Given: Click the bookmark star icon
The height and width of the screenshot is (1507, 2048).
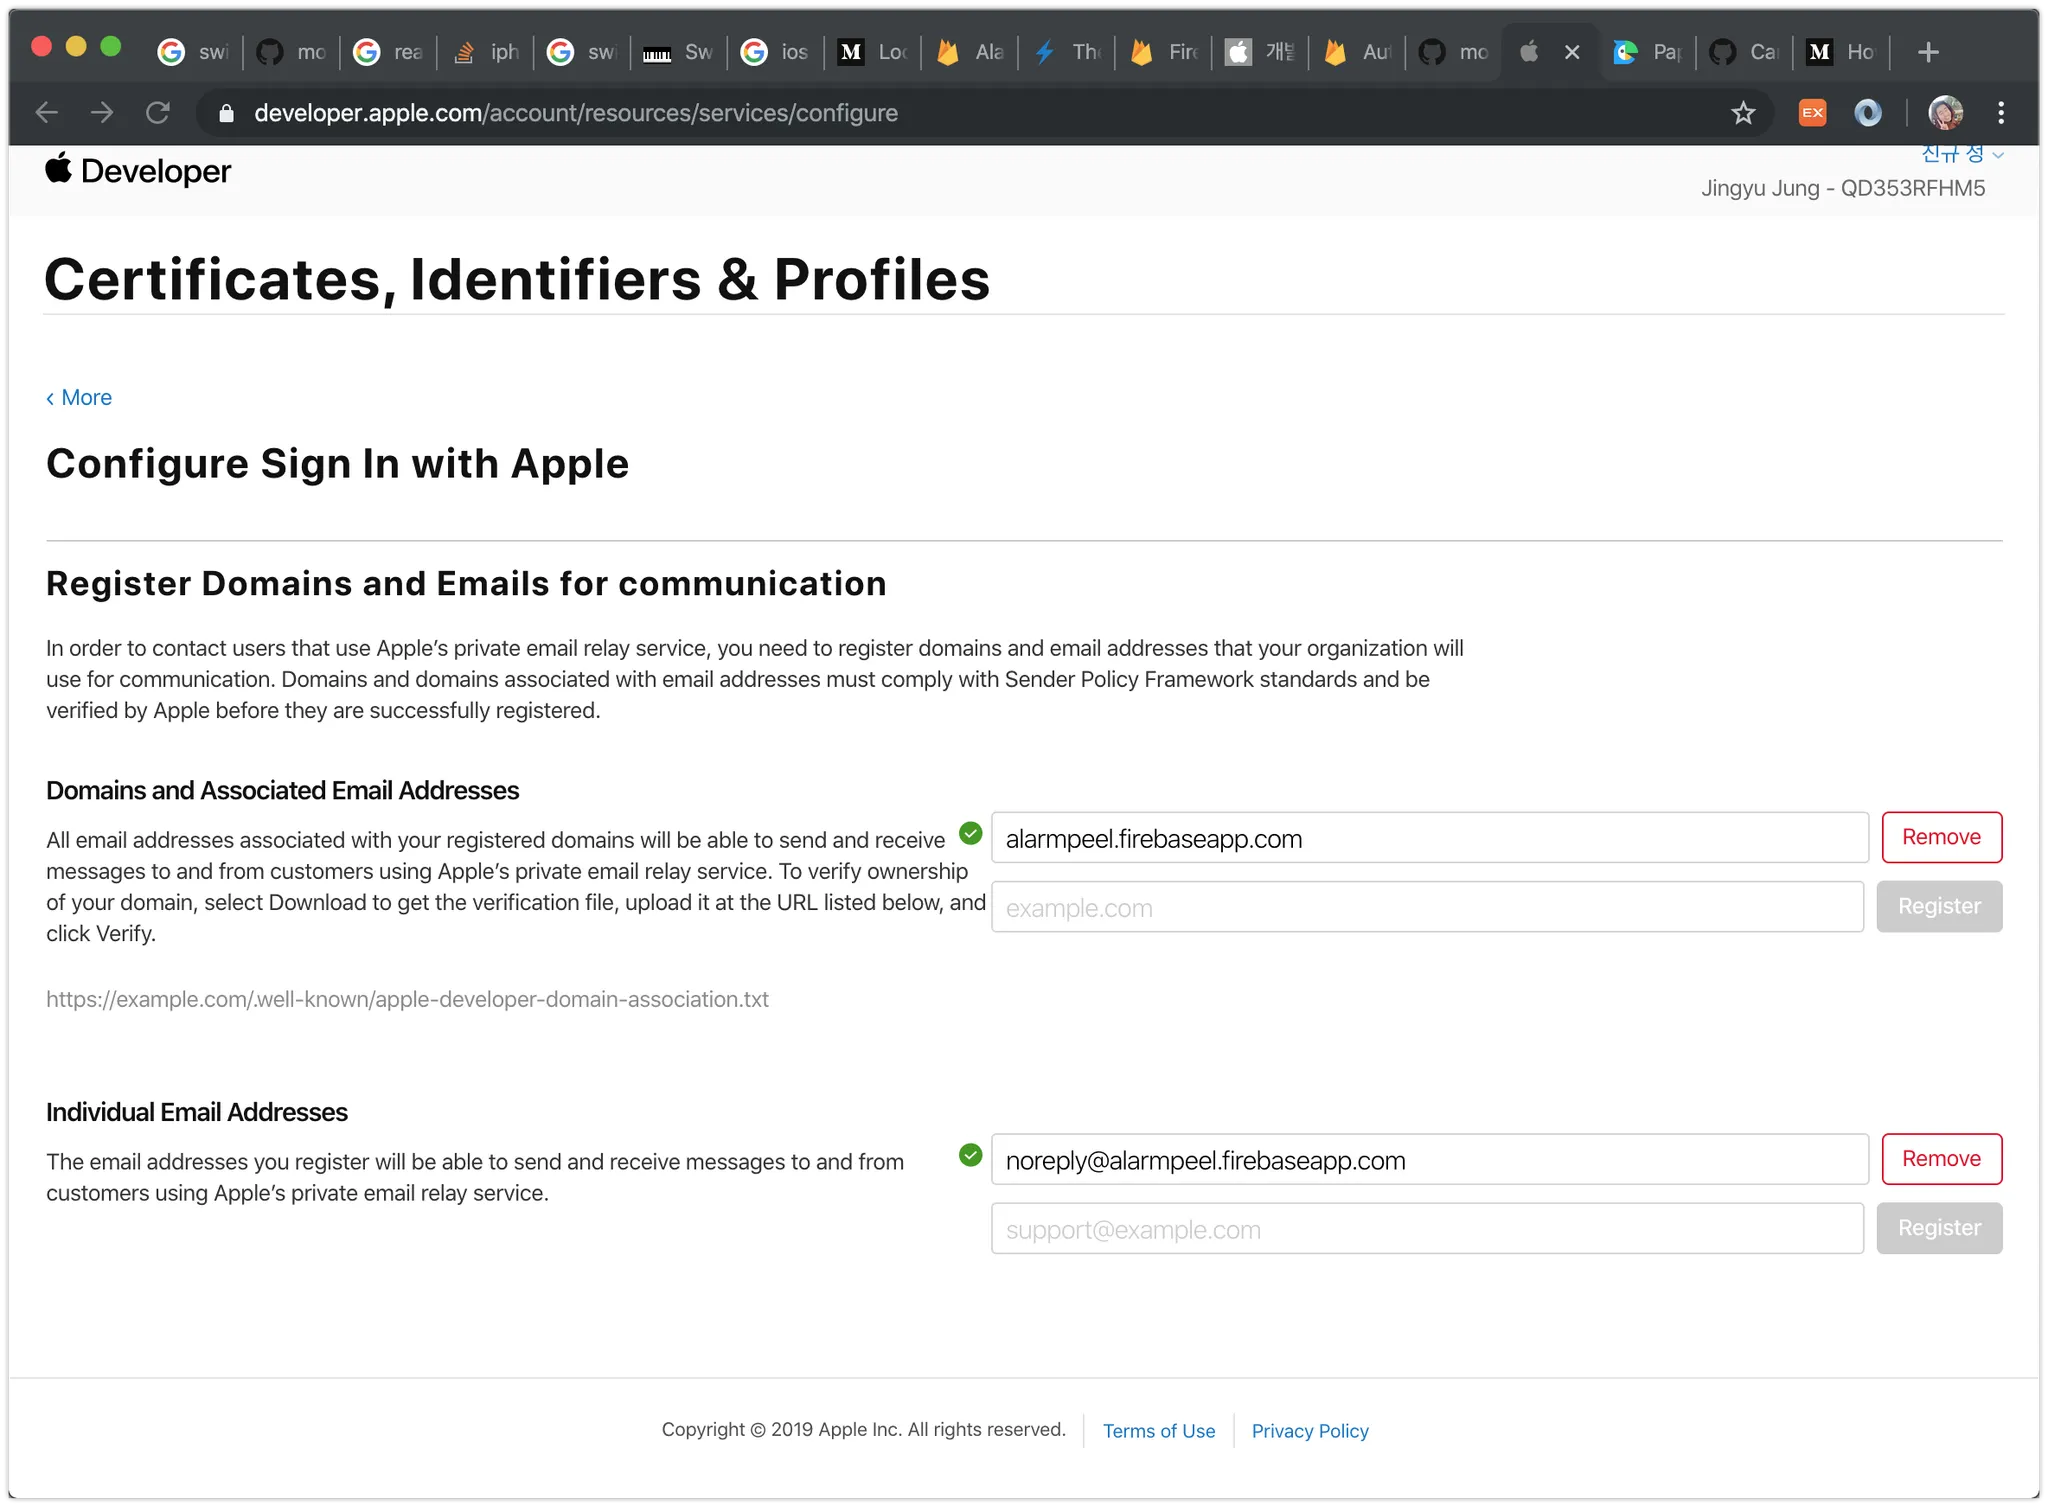Looking at the screenshot, I should click(1743, 113).
